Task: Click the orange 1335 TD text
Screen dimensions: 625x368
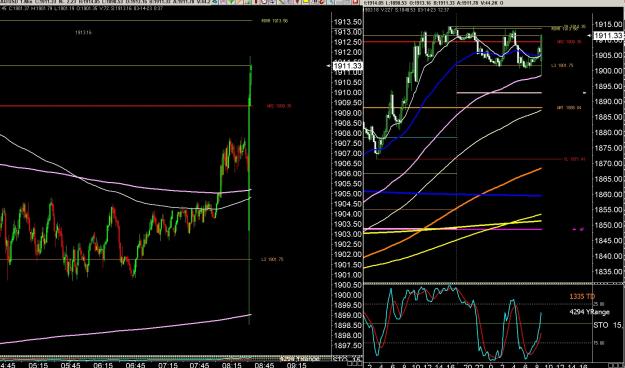Action: [x=582, y=297]
